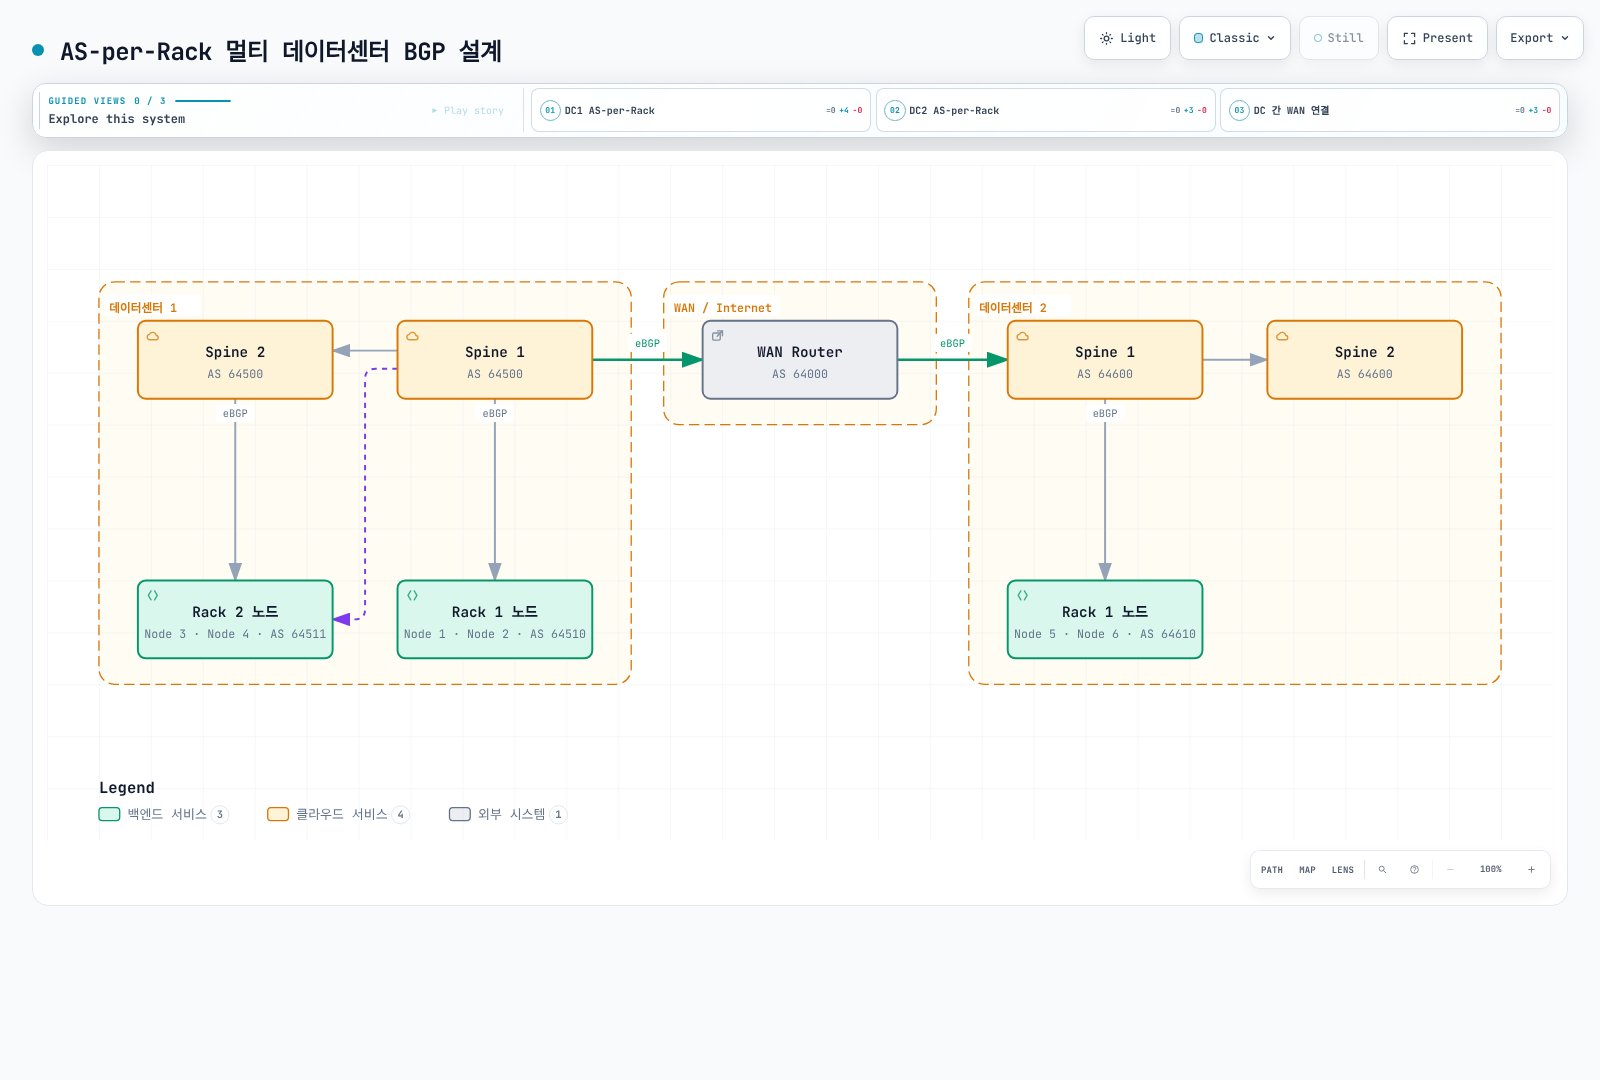Toggle PATH mode in canvas toolbar

[1272, 870]
